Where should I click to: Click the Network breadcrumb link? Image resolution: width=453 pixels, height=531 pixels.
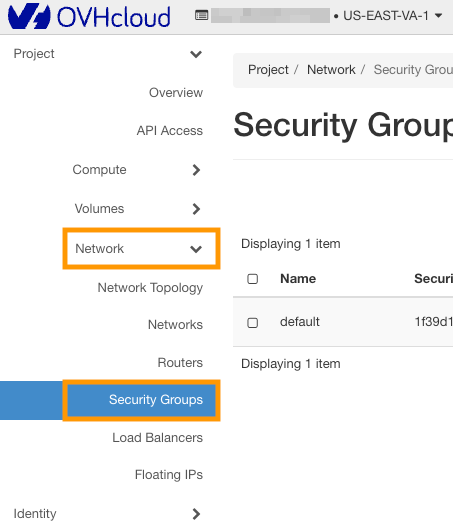point(331,70)
